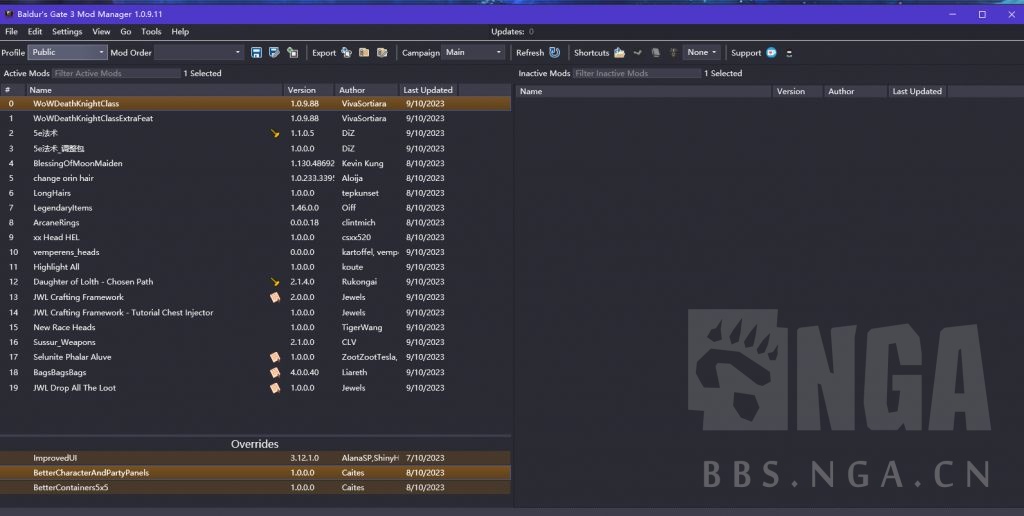Open the mods folder shortcut icon

pyautogui.click(x=619, y=52)
